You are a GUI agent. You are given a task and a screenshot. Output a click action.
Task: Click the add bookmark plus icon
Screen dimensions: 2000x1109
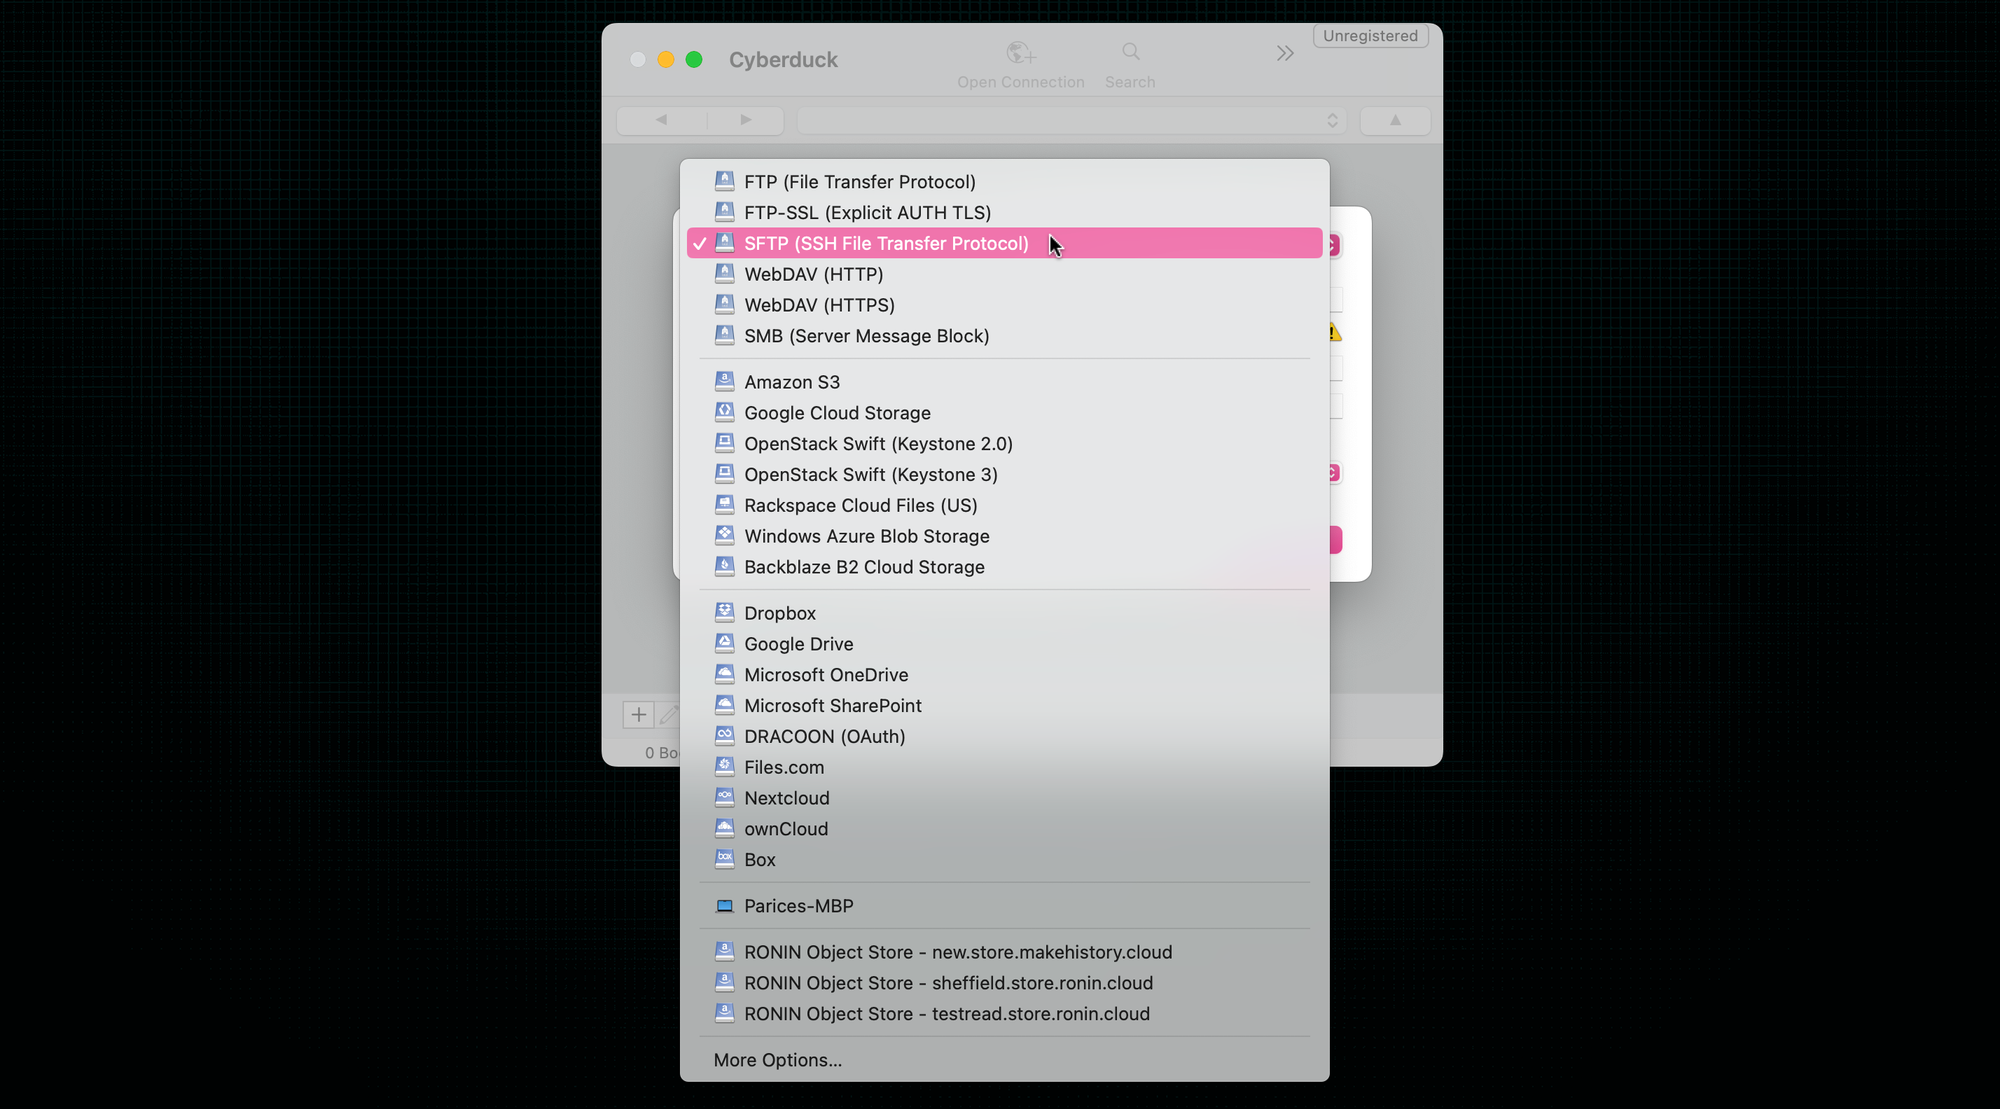pyautogui.click(x=638, y=714)
